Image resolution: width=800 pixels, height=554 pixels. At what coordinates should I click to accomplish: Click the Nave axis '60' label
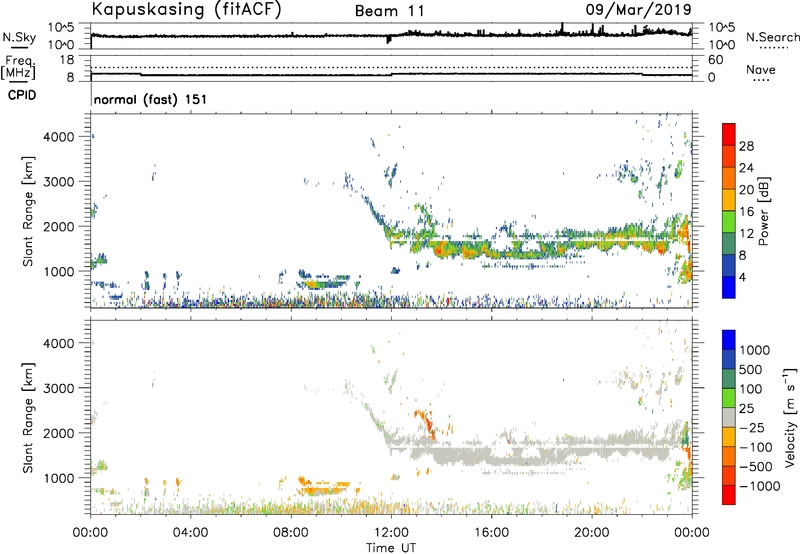pyautogui.click(x=716, y=60)
